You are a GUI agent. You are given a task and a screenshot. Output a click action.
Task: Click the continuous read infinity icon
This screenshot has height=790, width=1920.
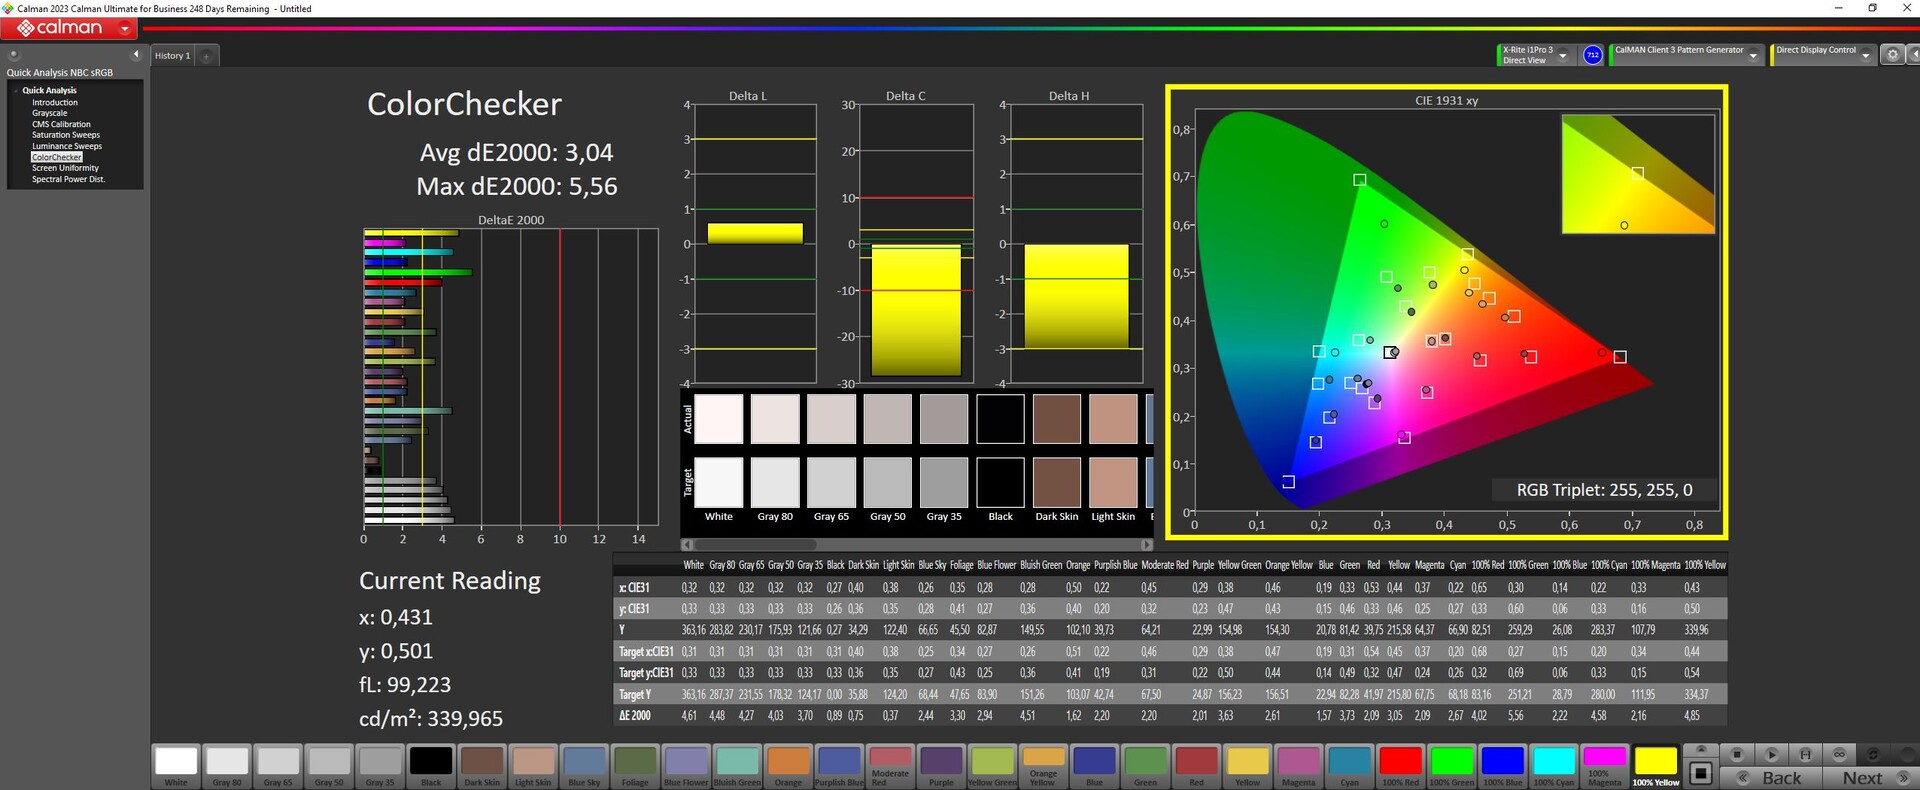pyautogui.click(x=1839, y=754)
